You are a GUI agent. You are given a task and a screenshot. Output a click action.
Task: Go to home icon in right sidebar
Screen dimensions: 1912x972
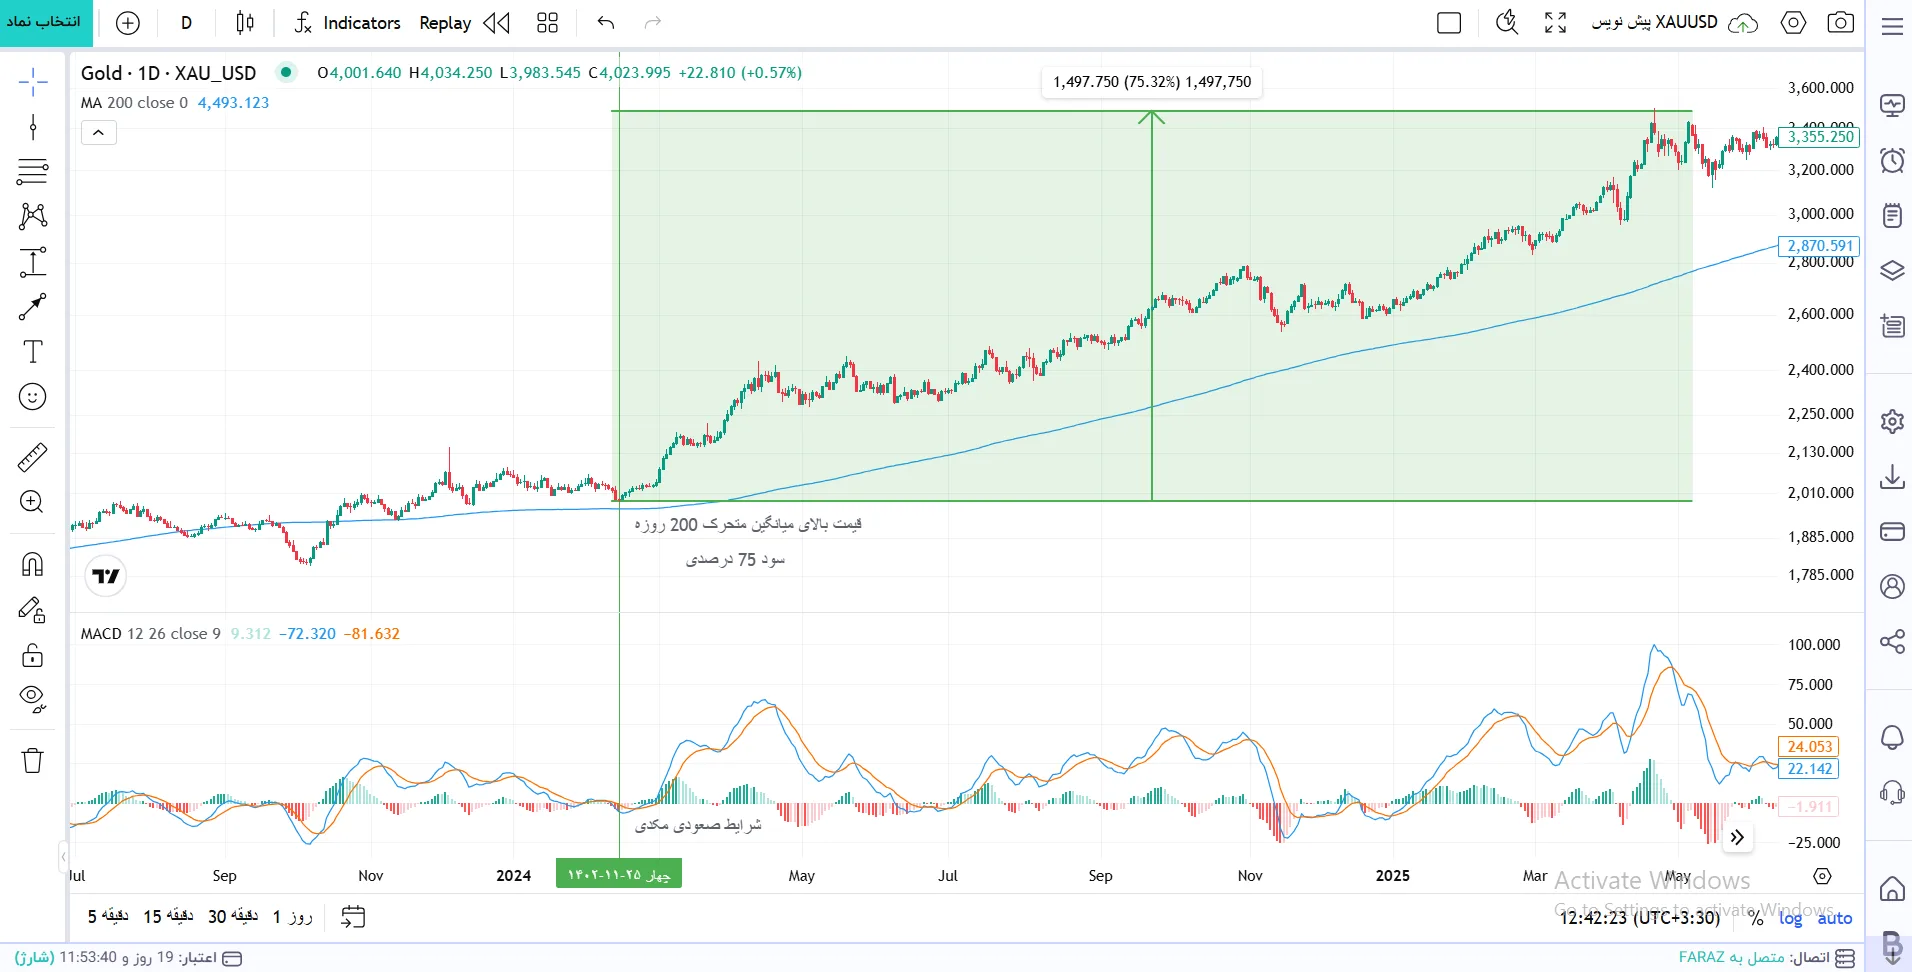tap(1892, 889)
